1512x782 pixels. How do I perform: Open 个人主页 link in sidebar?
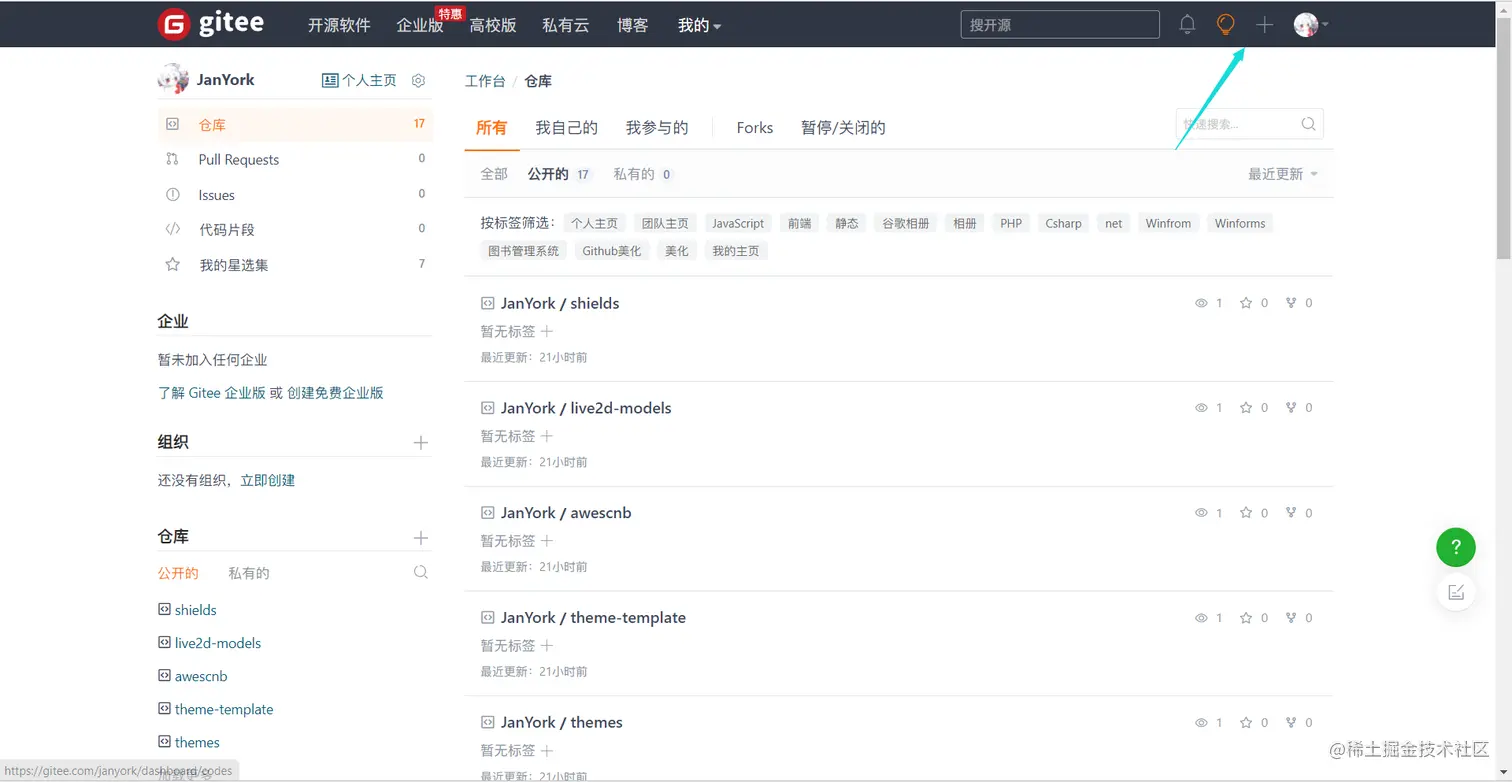(x=360, y=80)
